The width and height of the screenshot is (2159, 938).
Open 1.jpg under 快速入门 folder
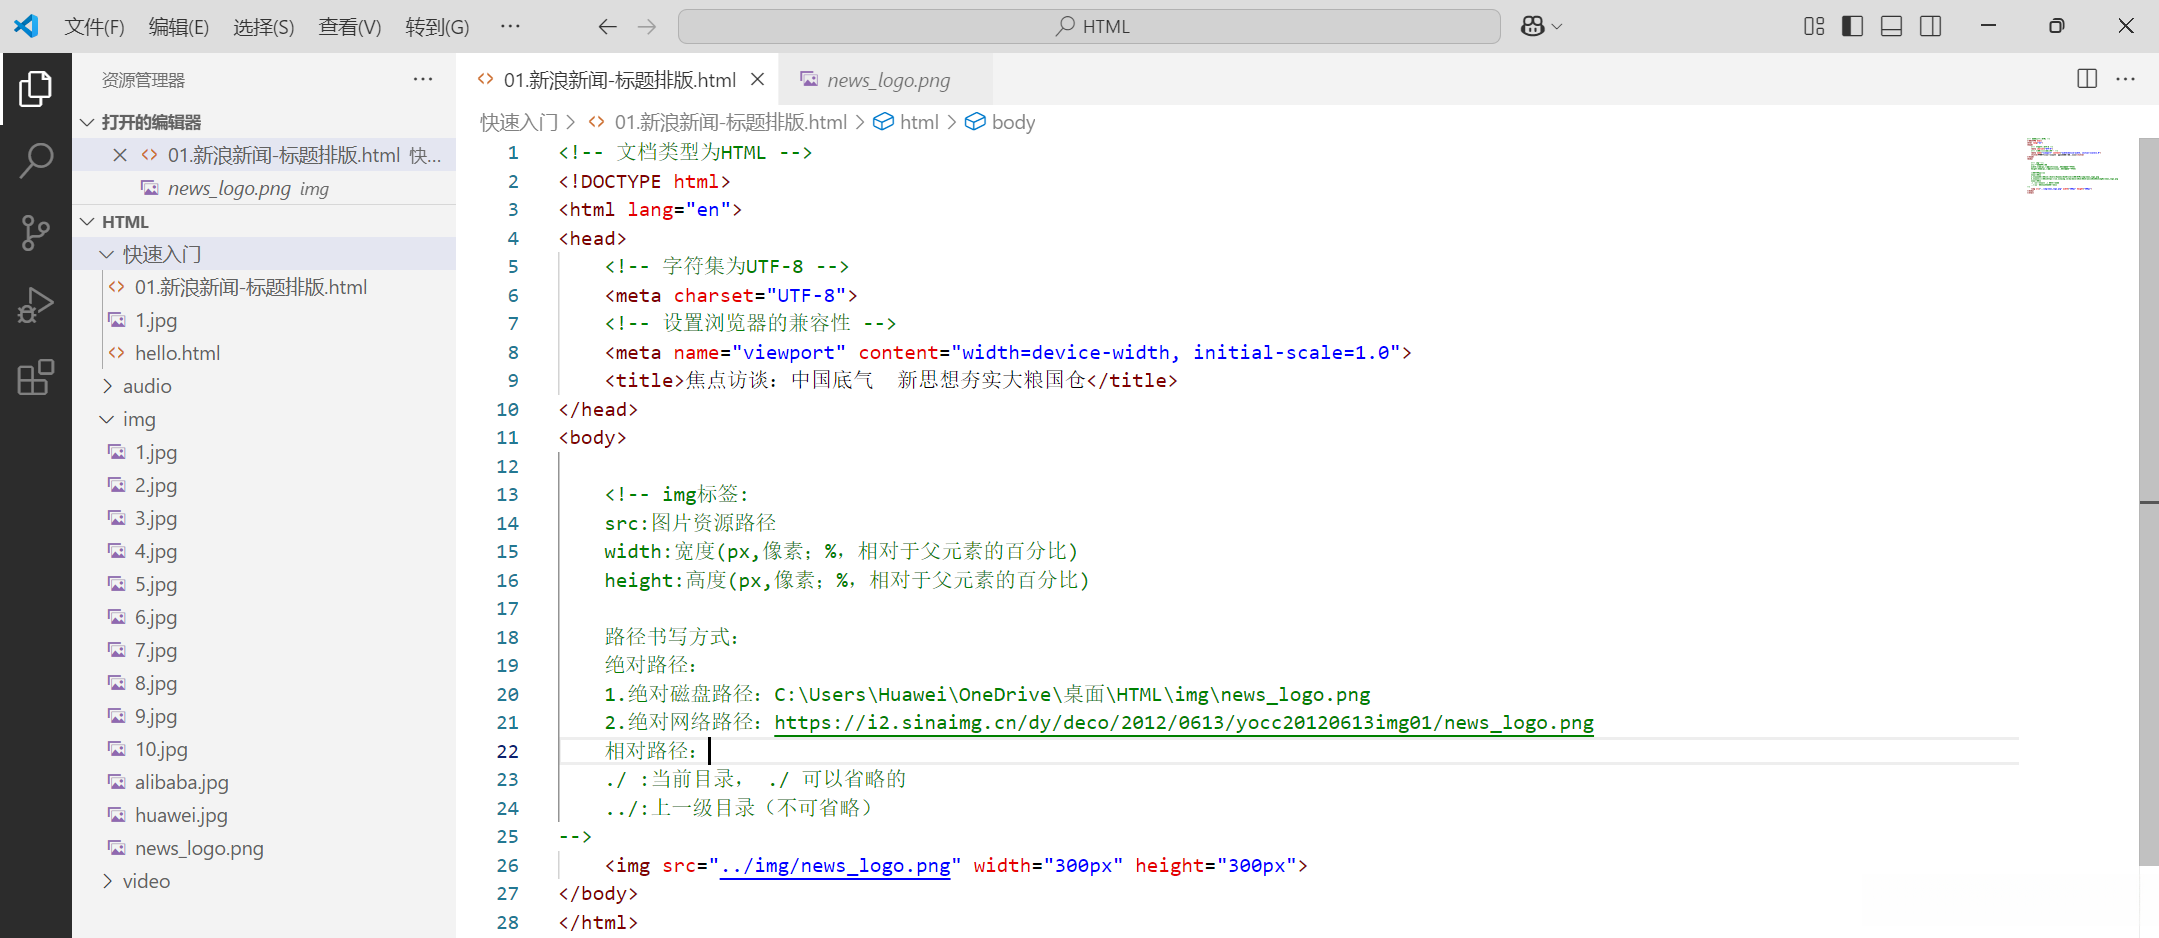pos(264,320)
